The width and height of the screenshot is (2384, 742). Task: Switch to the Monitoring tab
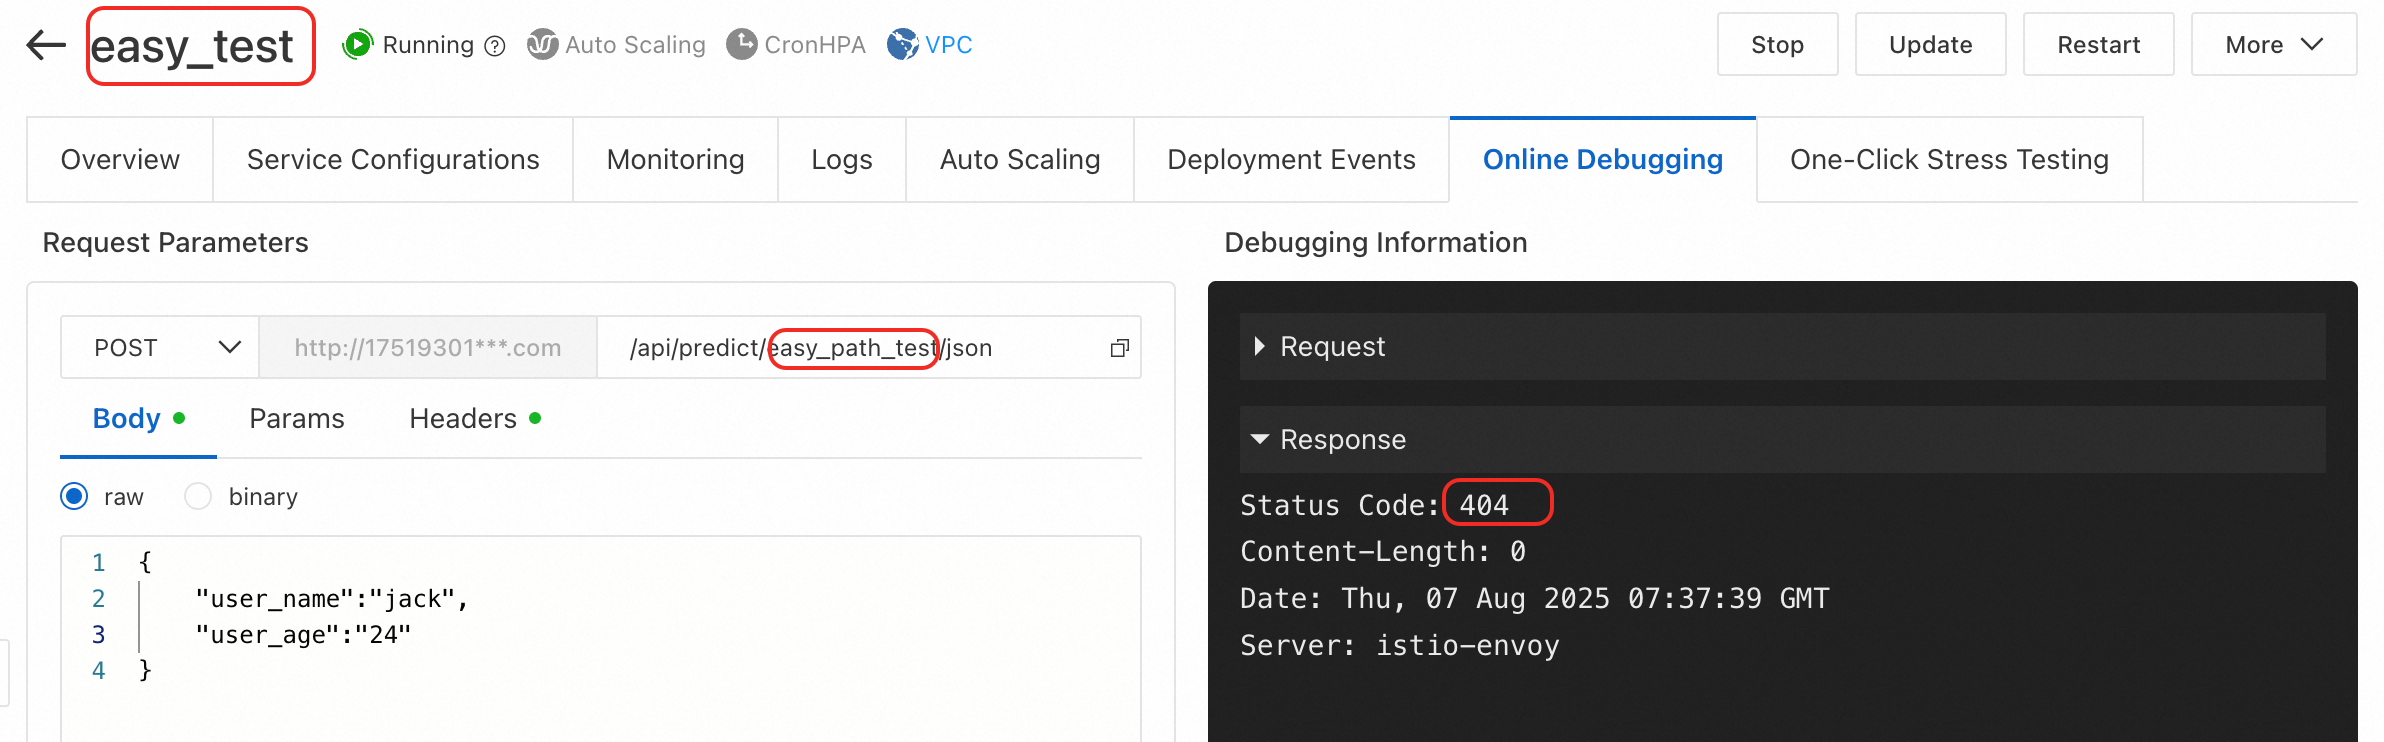tap(675, 160)
